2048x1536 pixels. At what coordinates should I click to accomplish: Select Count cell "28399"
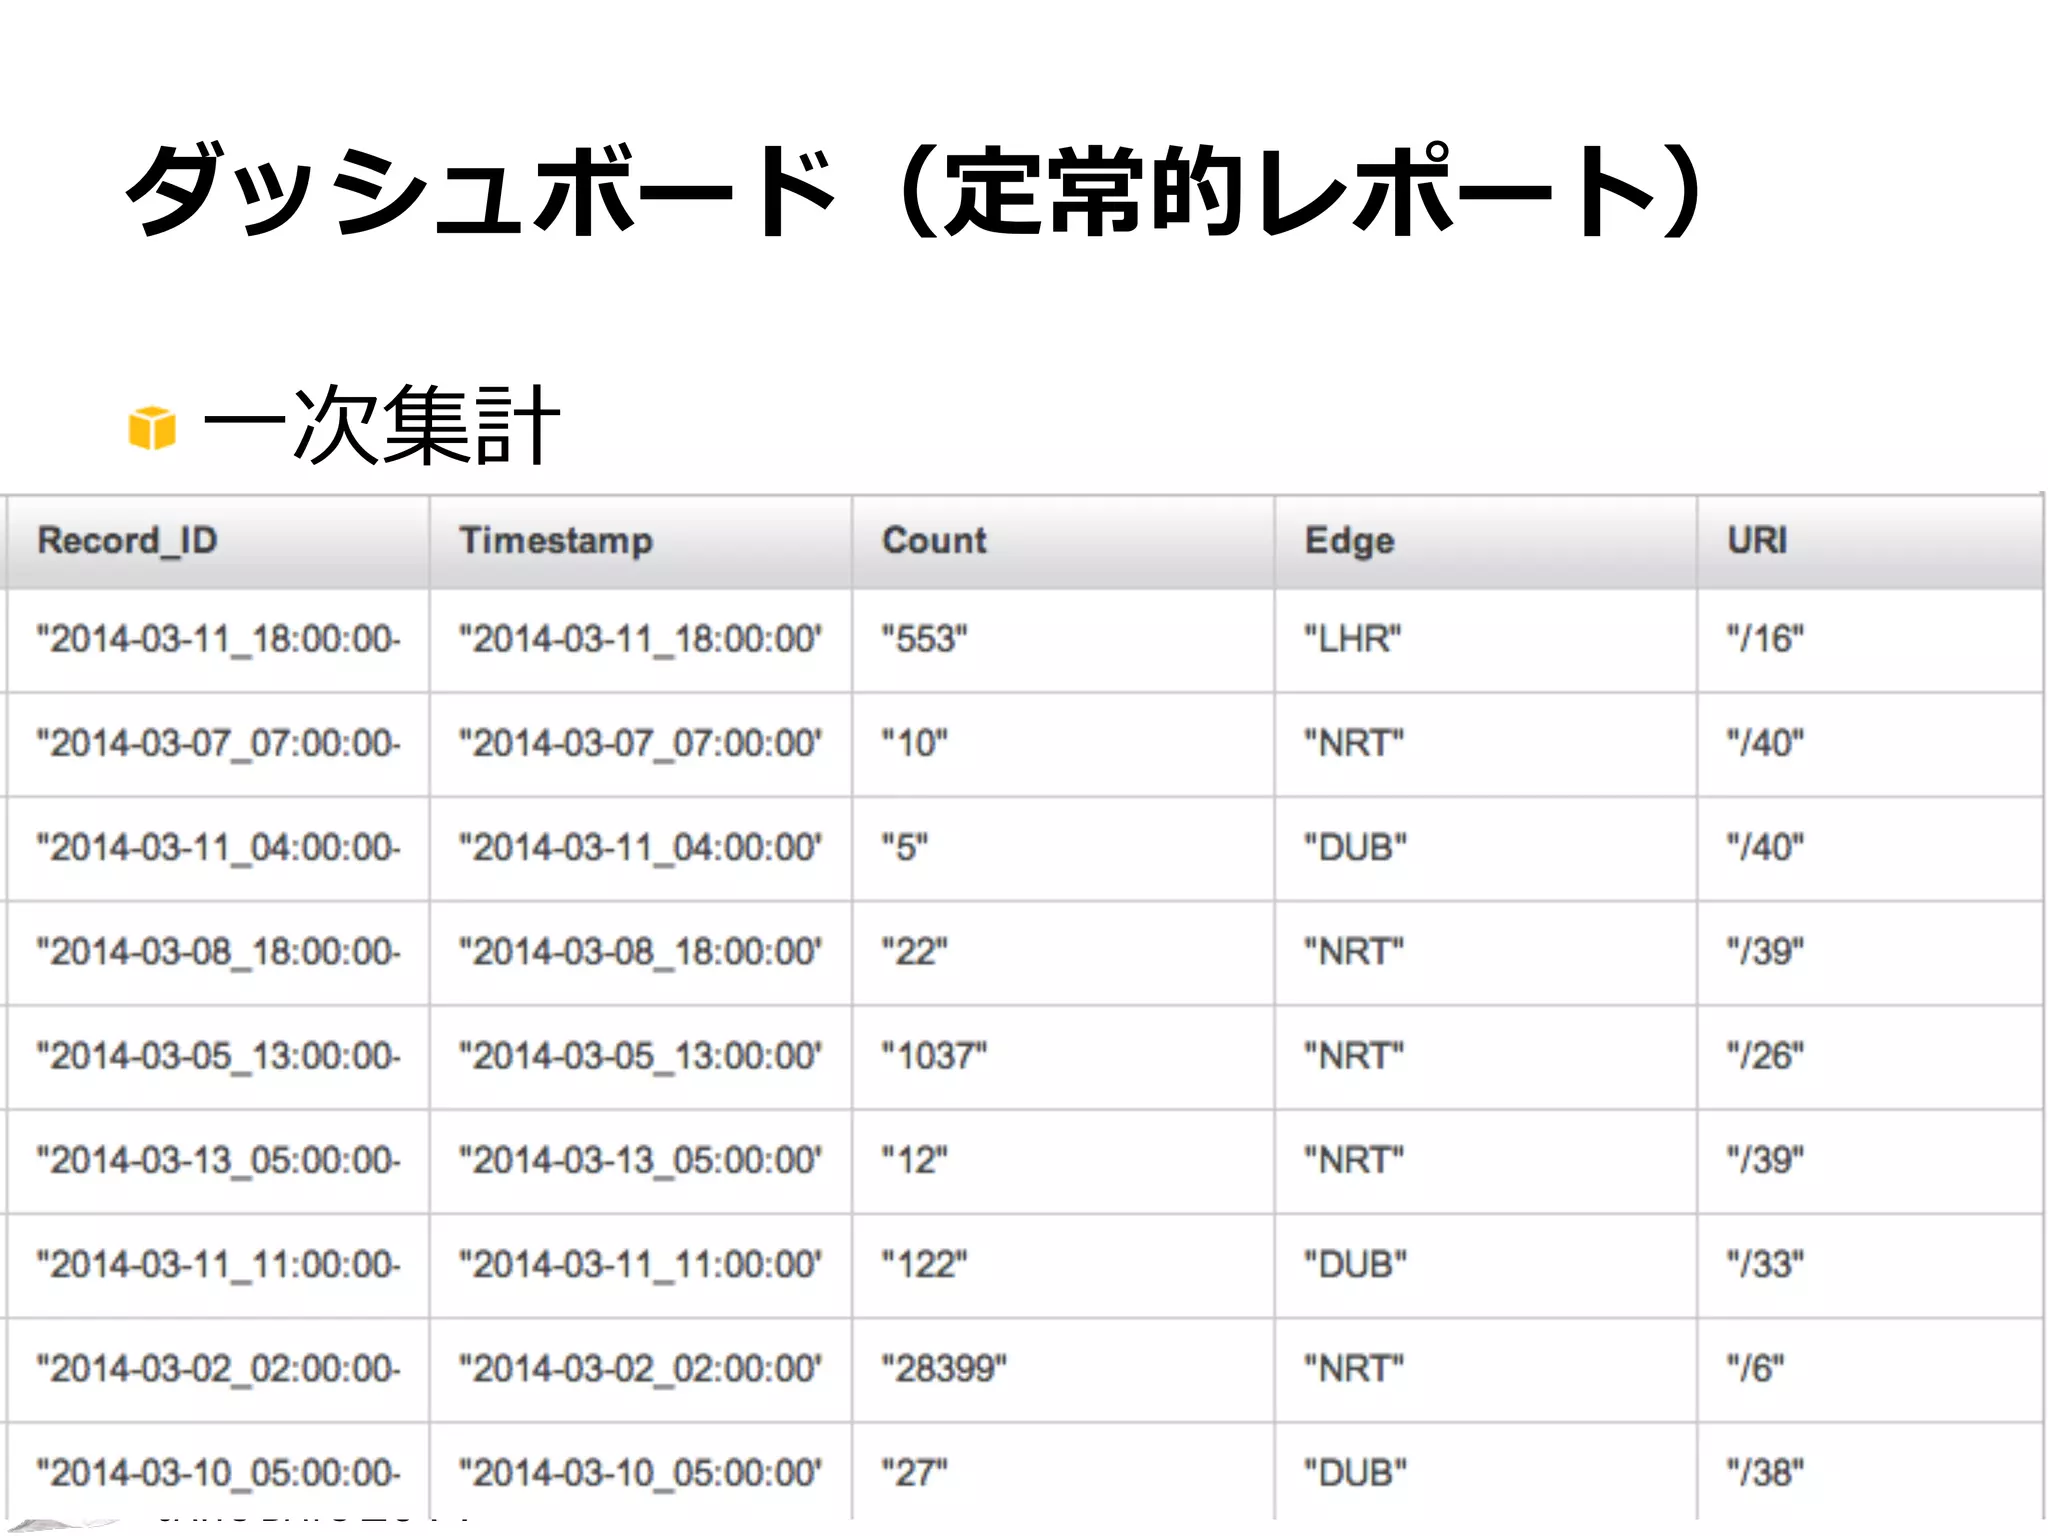pyautogui.click(x=1063, y=1369)
